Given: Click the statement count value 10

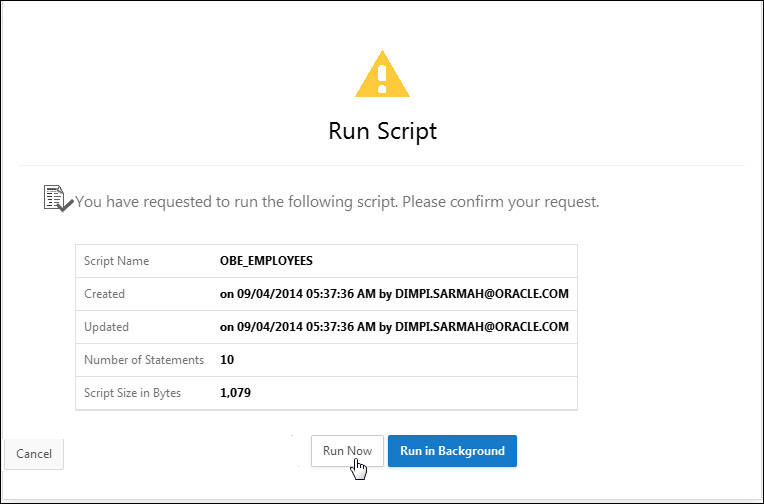Looking at the screenshot, I should (x=227, y=360).
